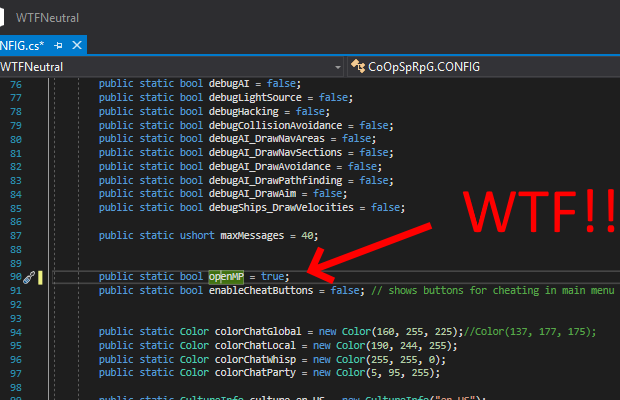Open quick actions screwdriver on line 90
This screenshot has height=400, width=620.
coord(29,276)
